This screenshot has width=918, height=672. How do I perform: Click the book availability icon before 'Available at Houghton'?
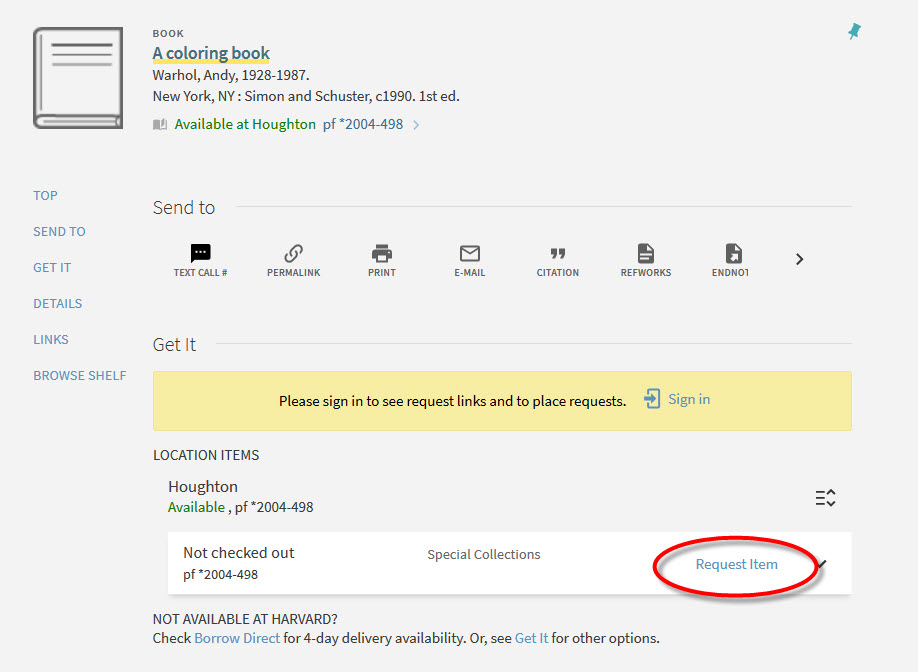(x=160, y=125)
